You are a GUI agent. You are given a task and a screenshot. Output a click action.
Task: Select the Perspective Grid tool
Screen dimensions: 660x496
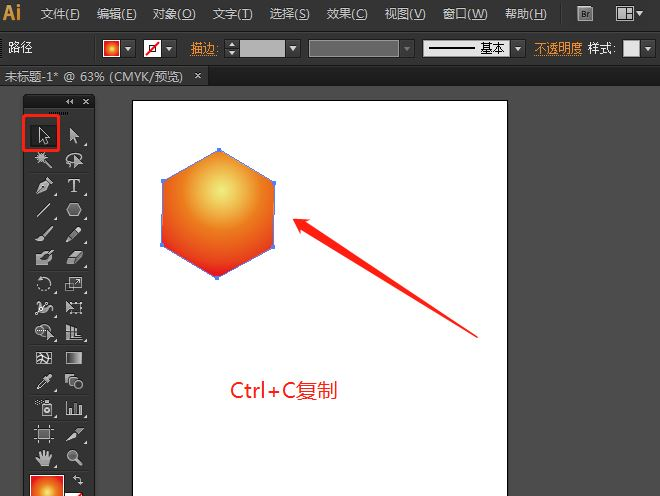coord(74,332)
